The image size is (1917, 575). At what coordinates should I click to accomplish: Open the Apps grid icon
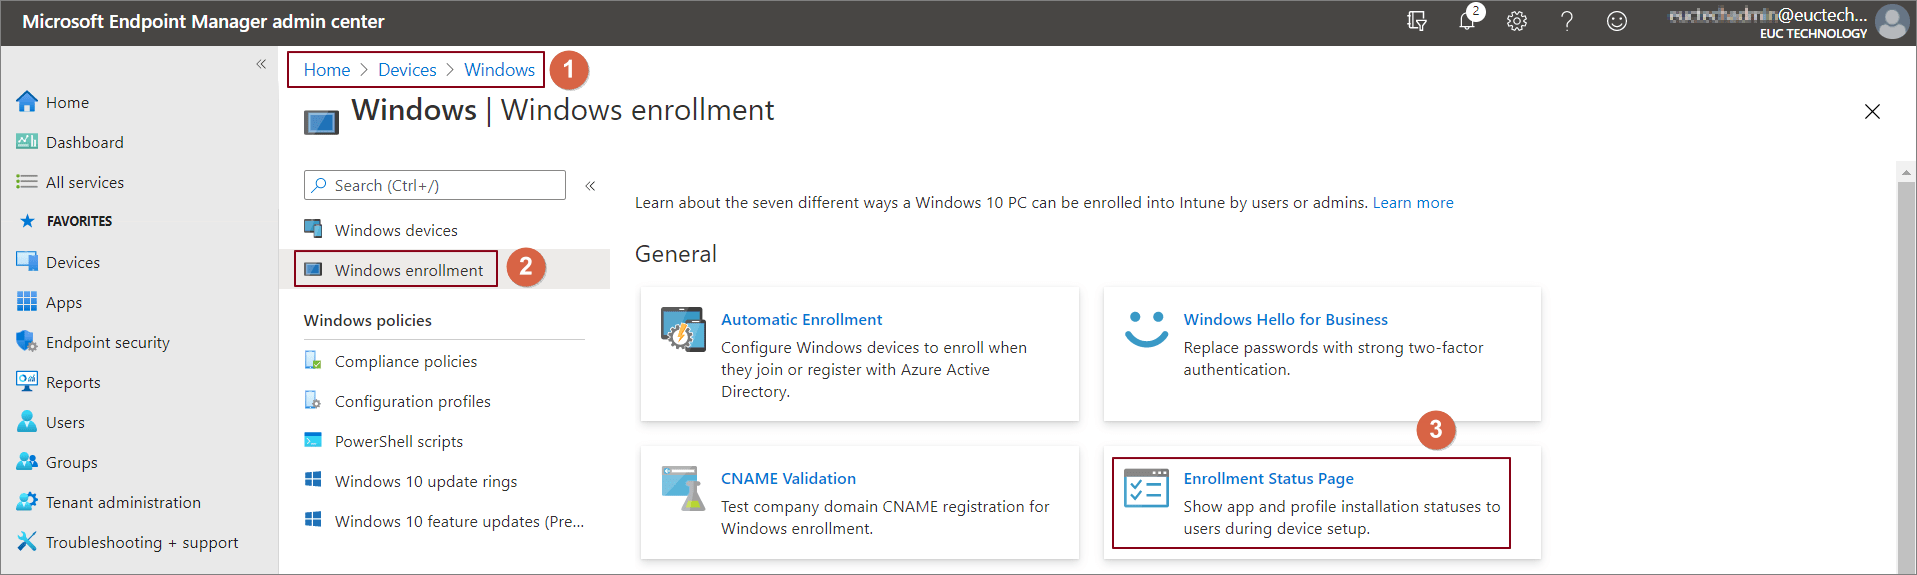click(27, 302)
